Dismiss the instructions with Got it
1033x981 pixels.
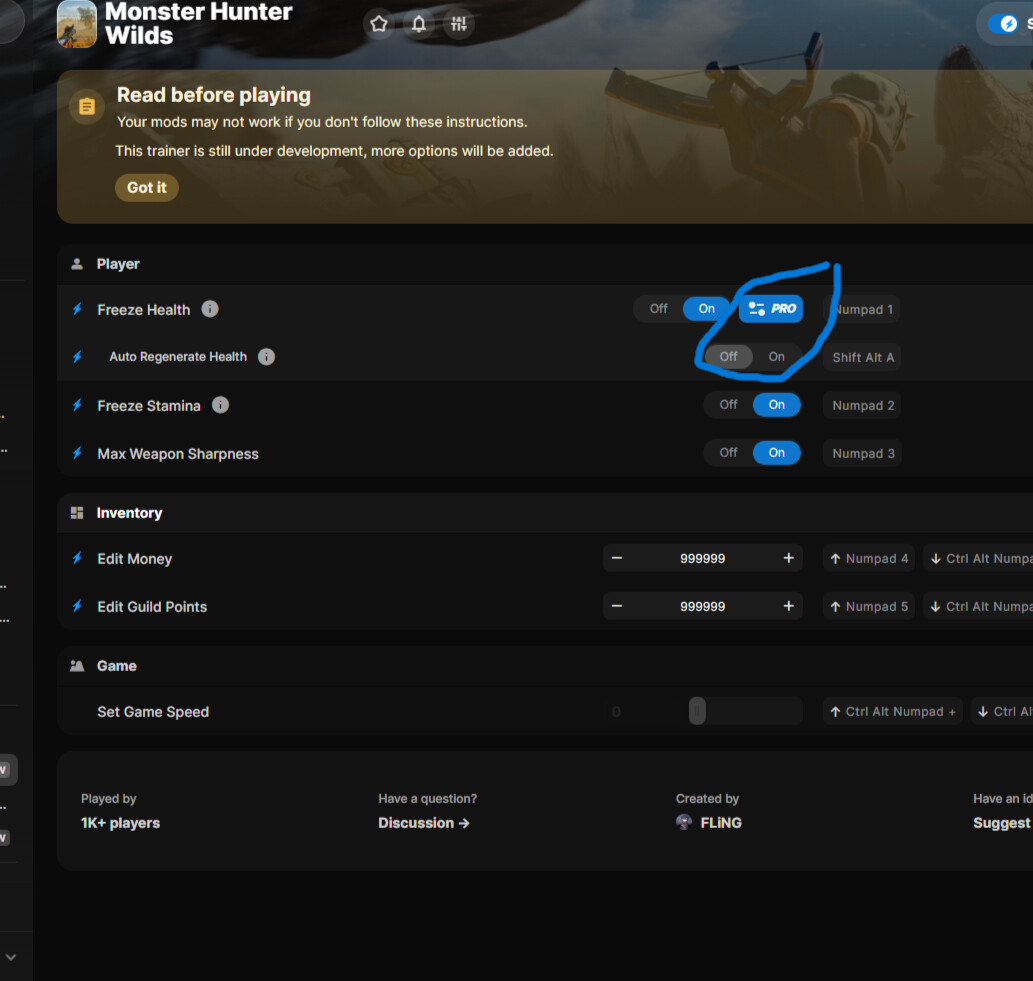[x=146, y=187]
